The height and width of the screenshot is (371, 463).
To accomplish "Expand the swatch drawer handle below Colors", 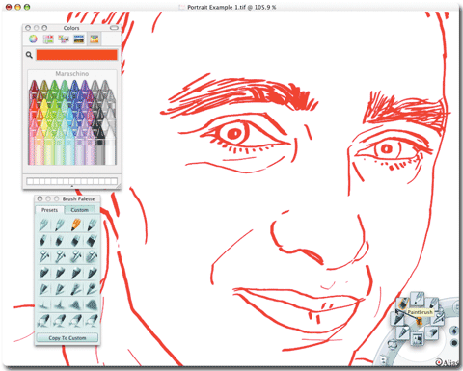I will [72, 187].
